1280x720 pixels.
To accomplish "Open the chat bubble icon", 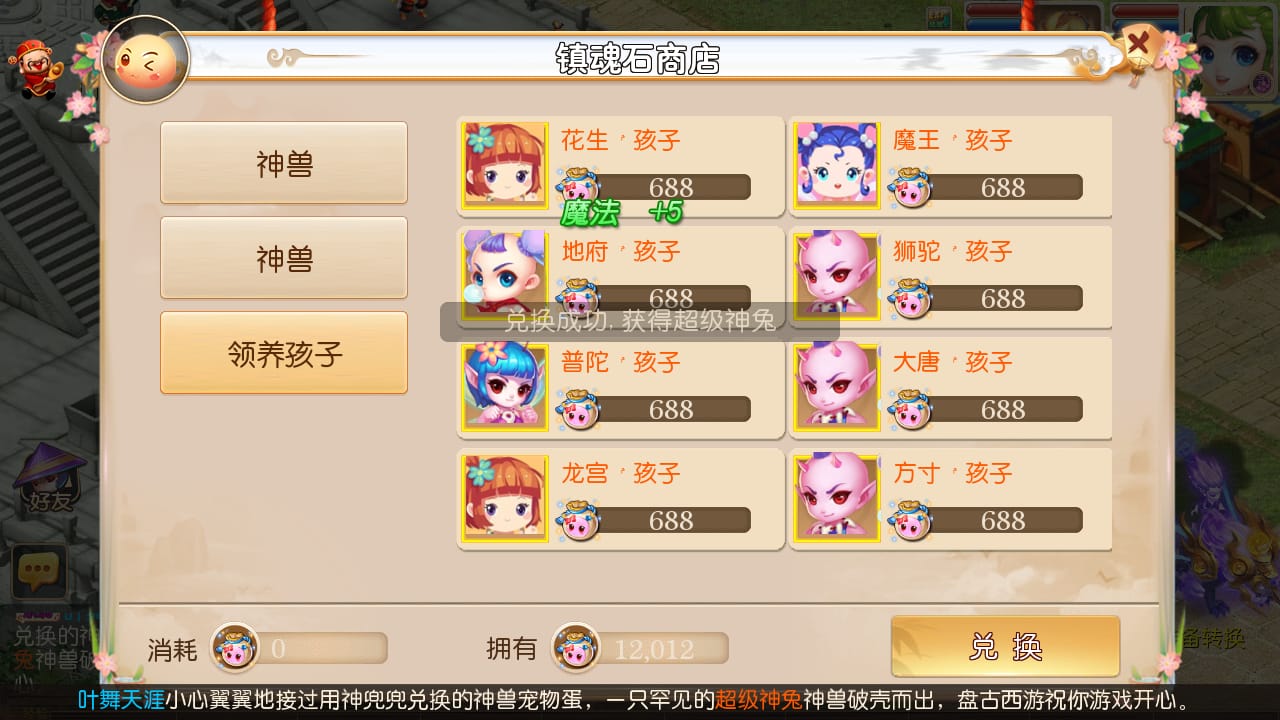I will pyautogui.click(x=39, y=572).
